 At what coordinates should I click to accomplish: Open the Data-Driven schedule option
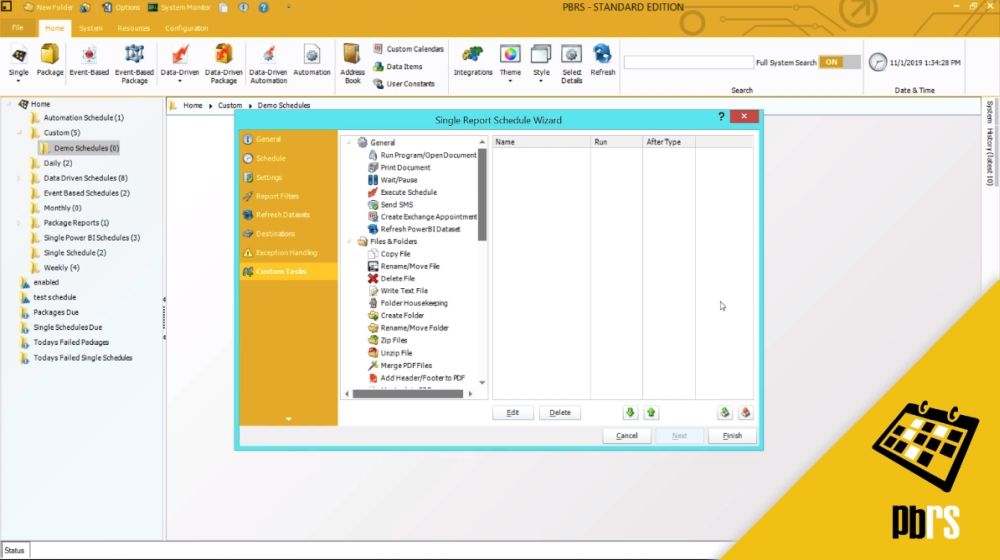[180, 63]
